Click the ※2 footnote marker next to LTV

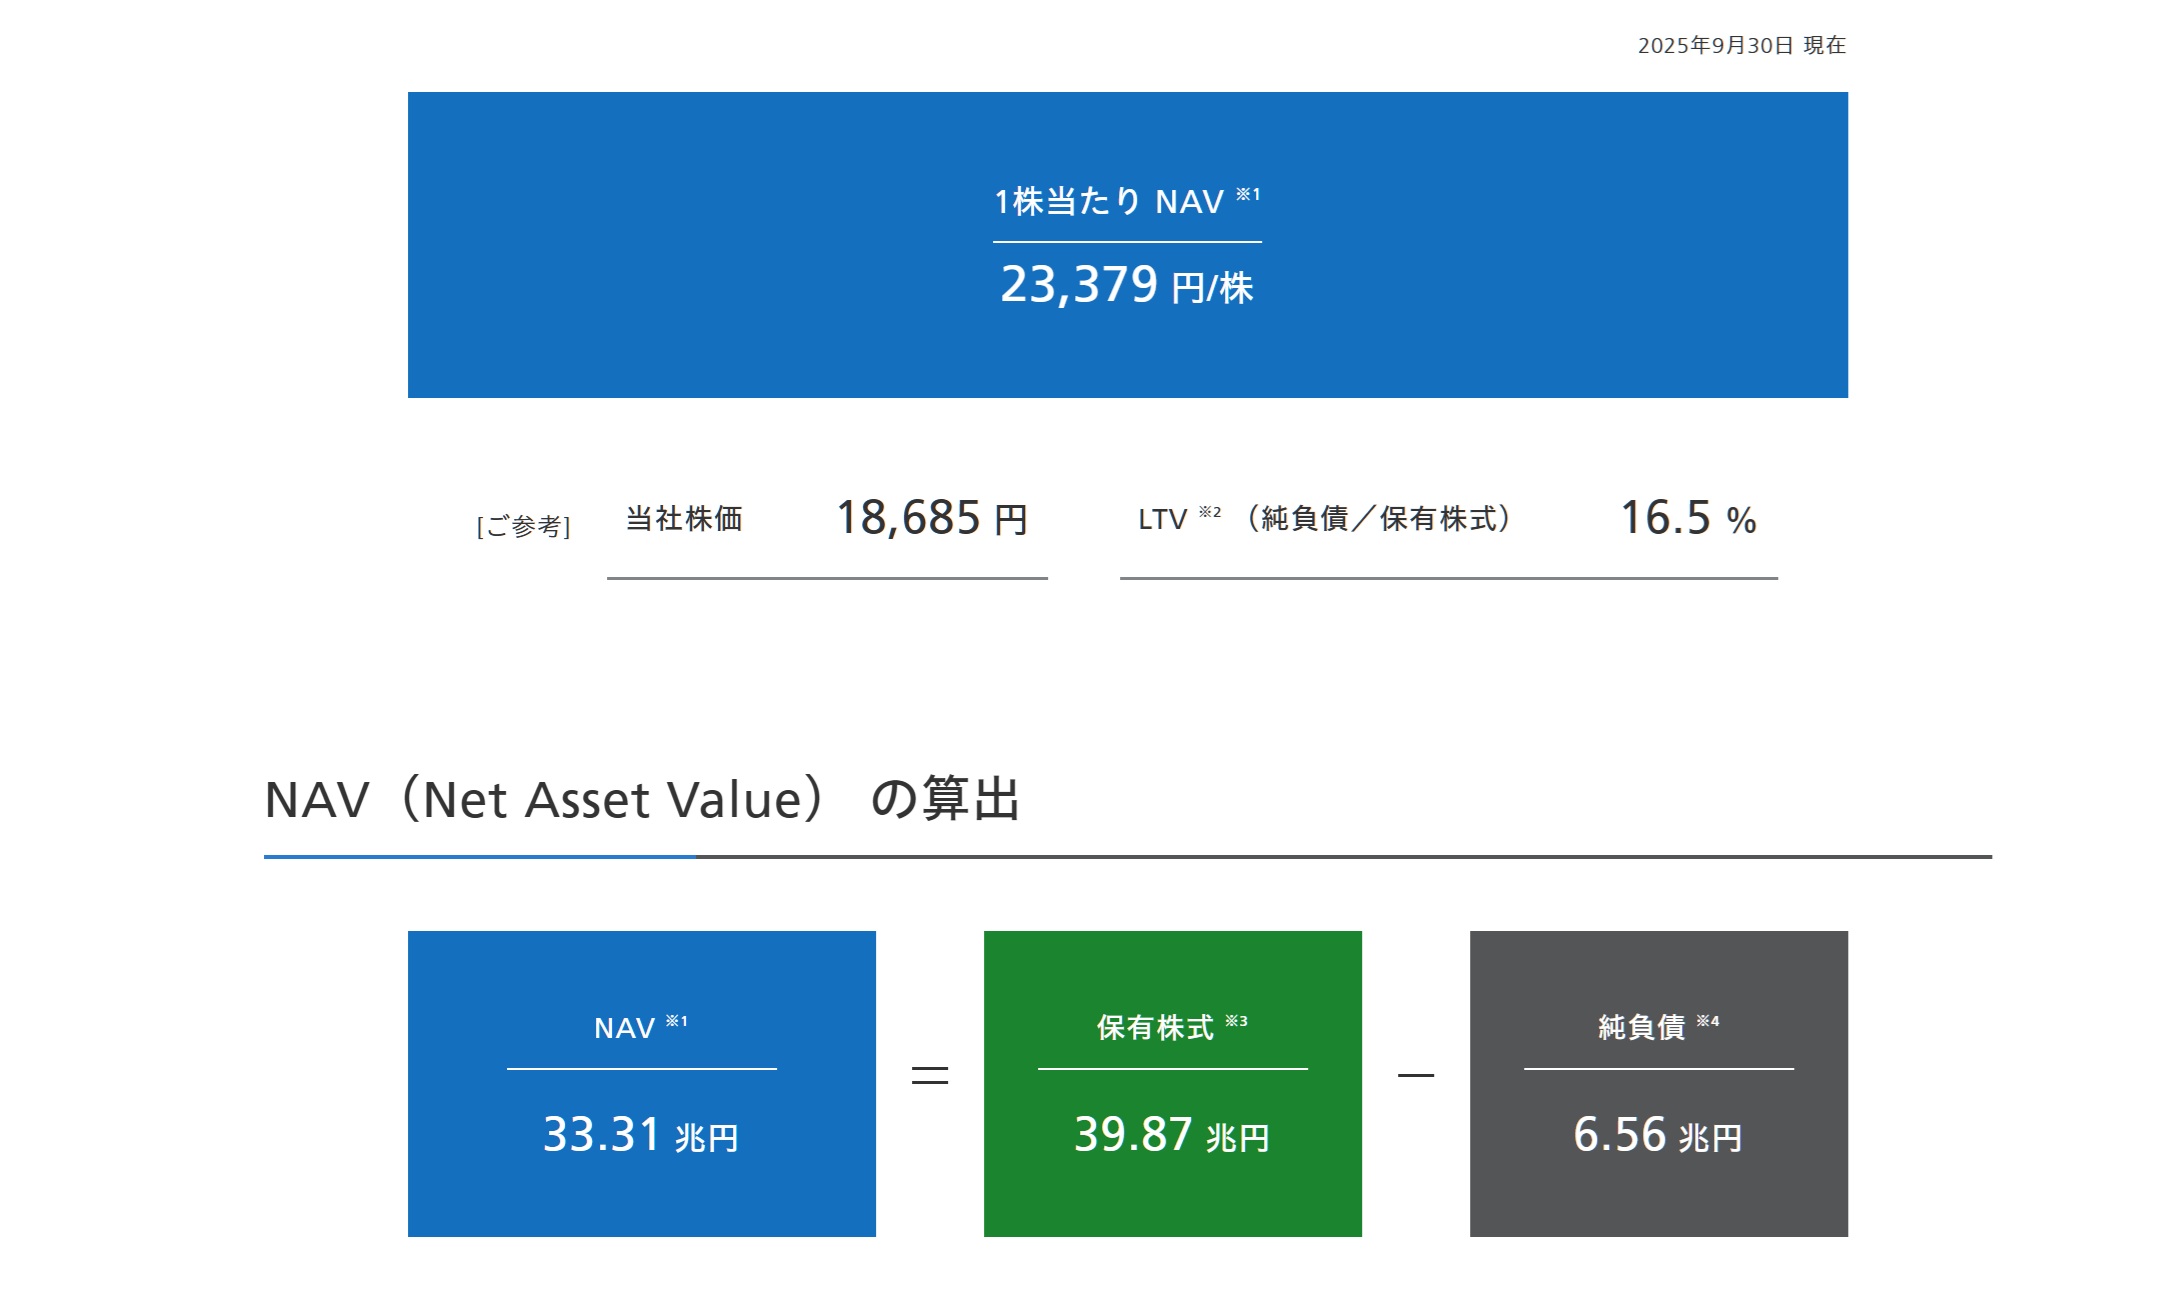click(x=1210, y=512)
